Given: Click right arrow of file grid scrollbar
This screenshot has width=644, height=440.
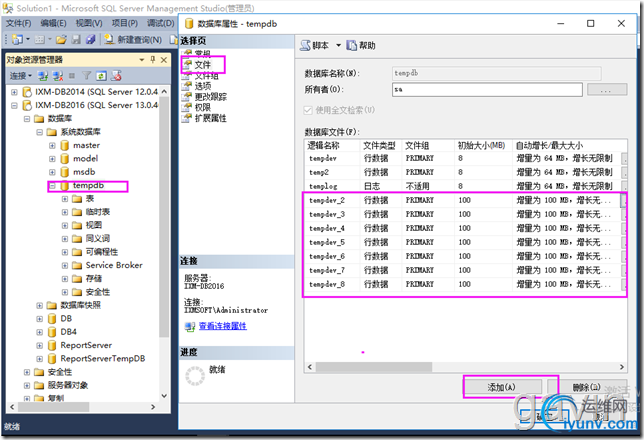Looking at the screenshot, I should (622, 367).
